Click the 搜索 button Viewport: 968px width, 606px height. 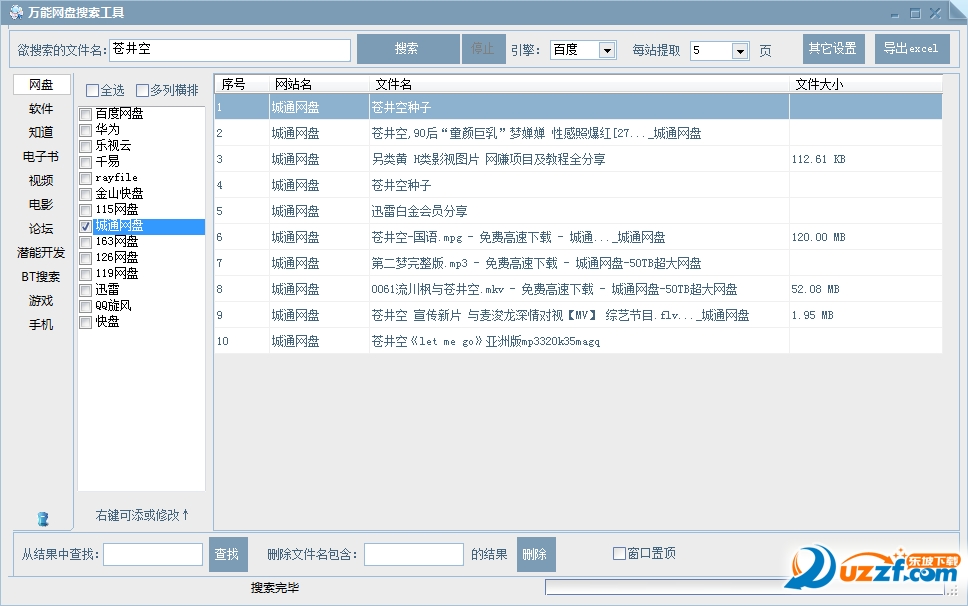(x=408, y=49)
